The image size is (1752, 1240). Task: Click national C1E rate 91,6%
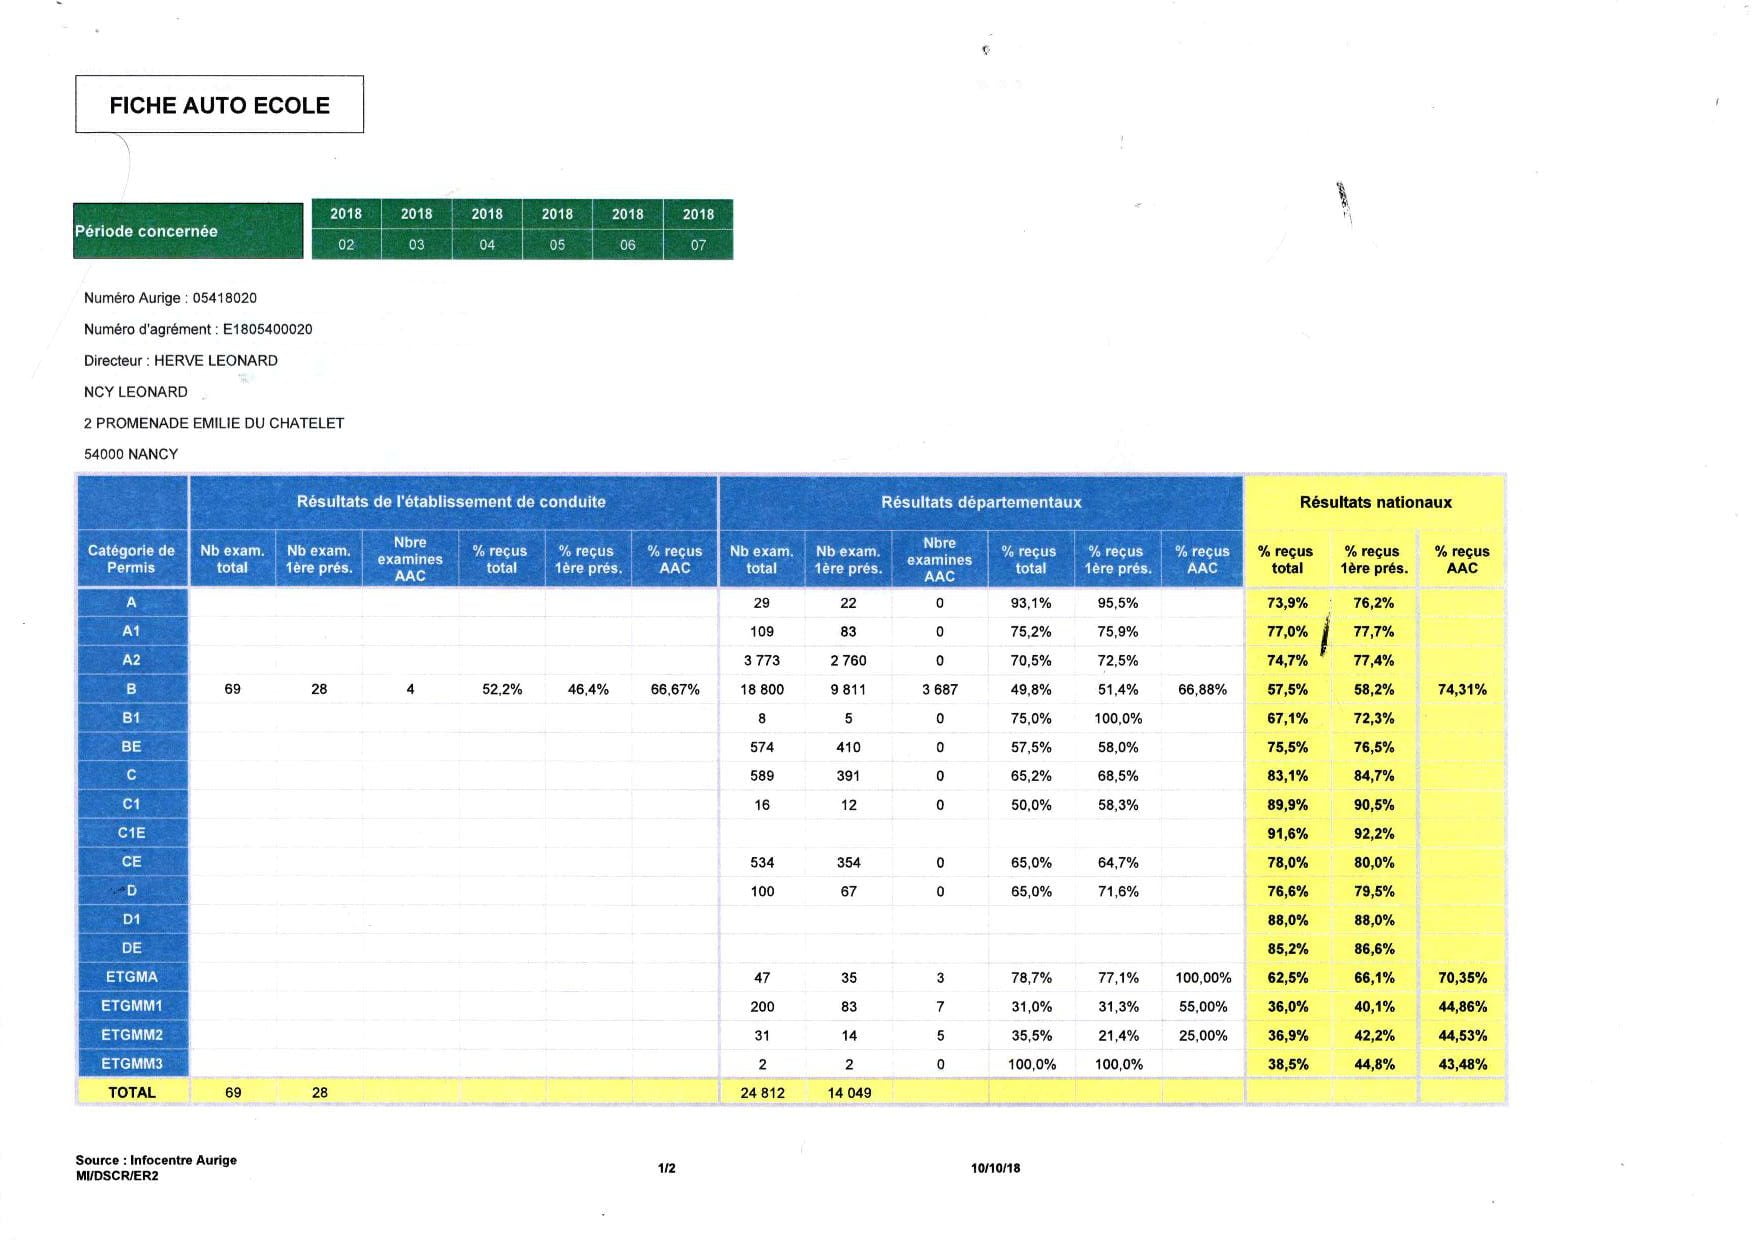click(x=1288, y=833)
